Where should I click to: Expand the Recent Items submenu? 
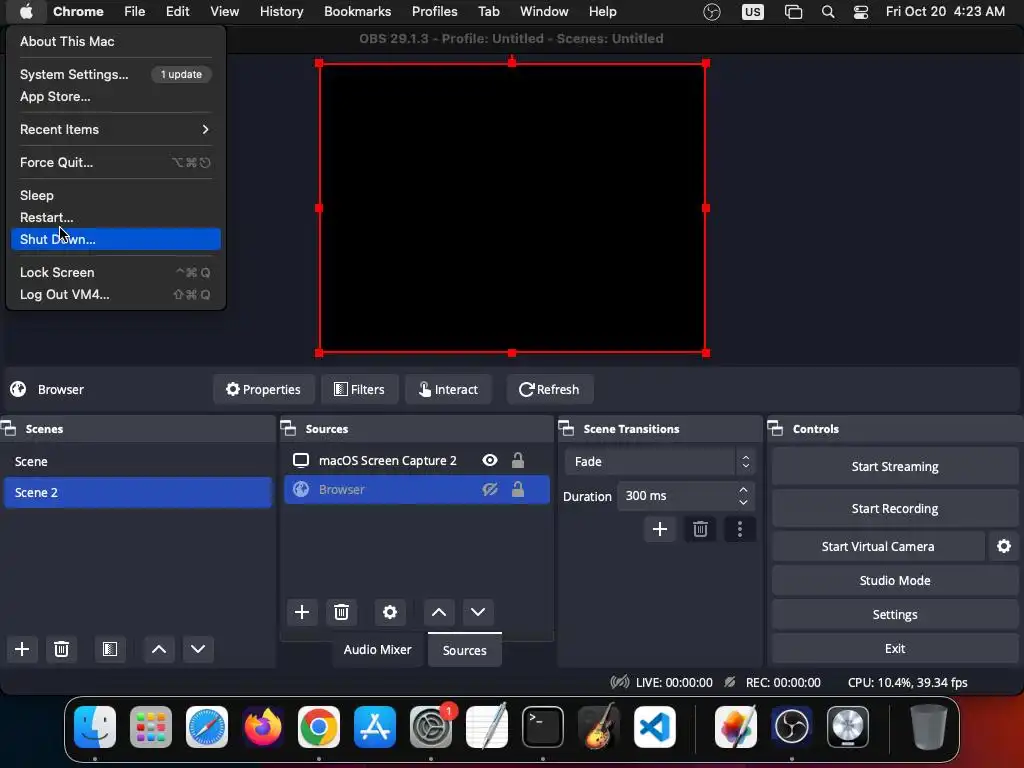point(116,129)
